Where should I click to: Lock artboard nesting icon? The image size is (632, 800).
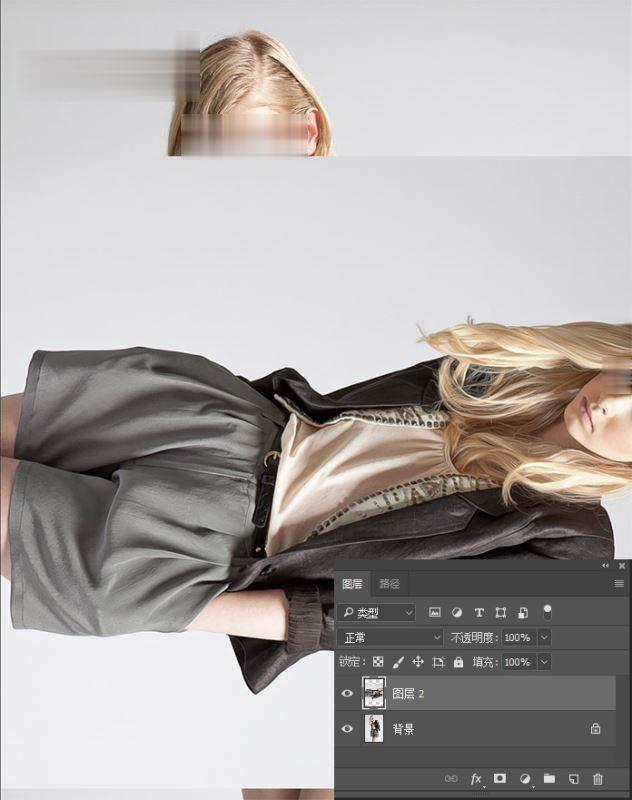click(x=438, y=662)
